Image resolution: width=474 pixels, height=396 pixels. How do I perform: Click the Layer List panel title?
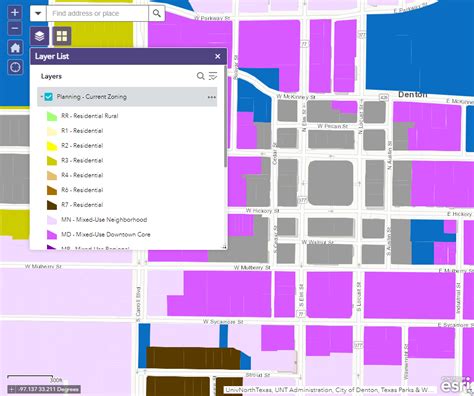(x=52, y=56)
